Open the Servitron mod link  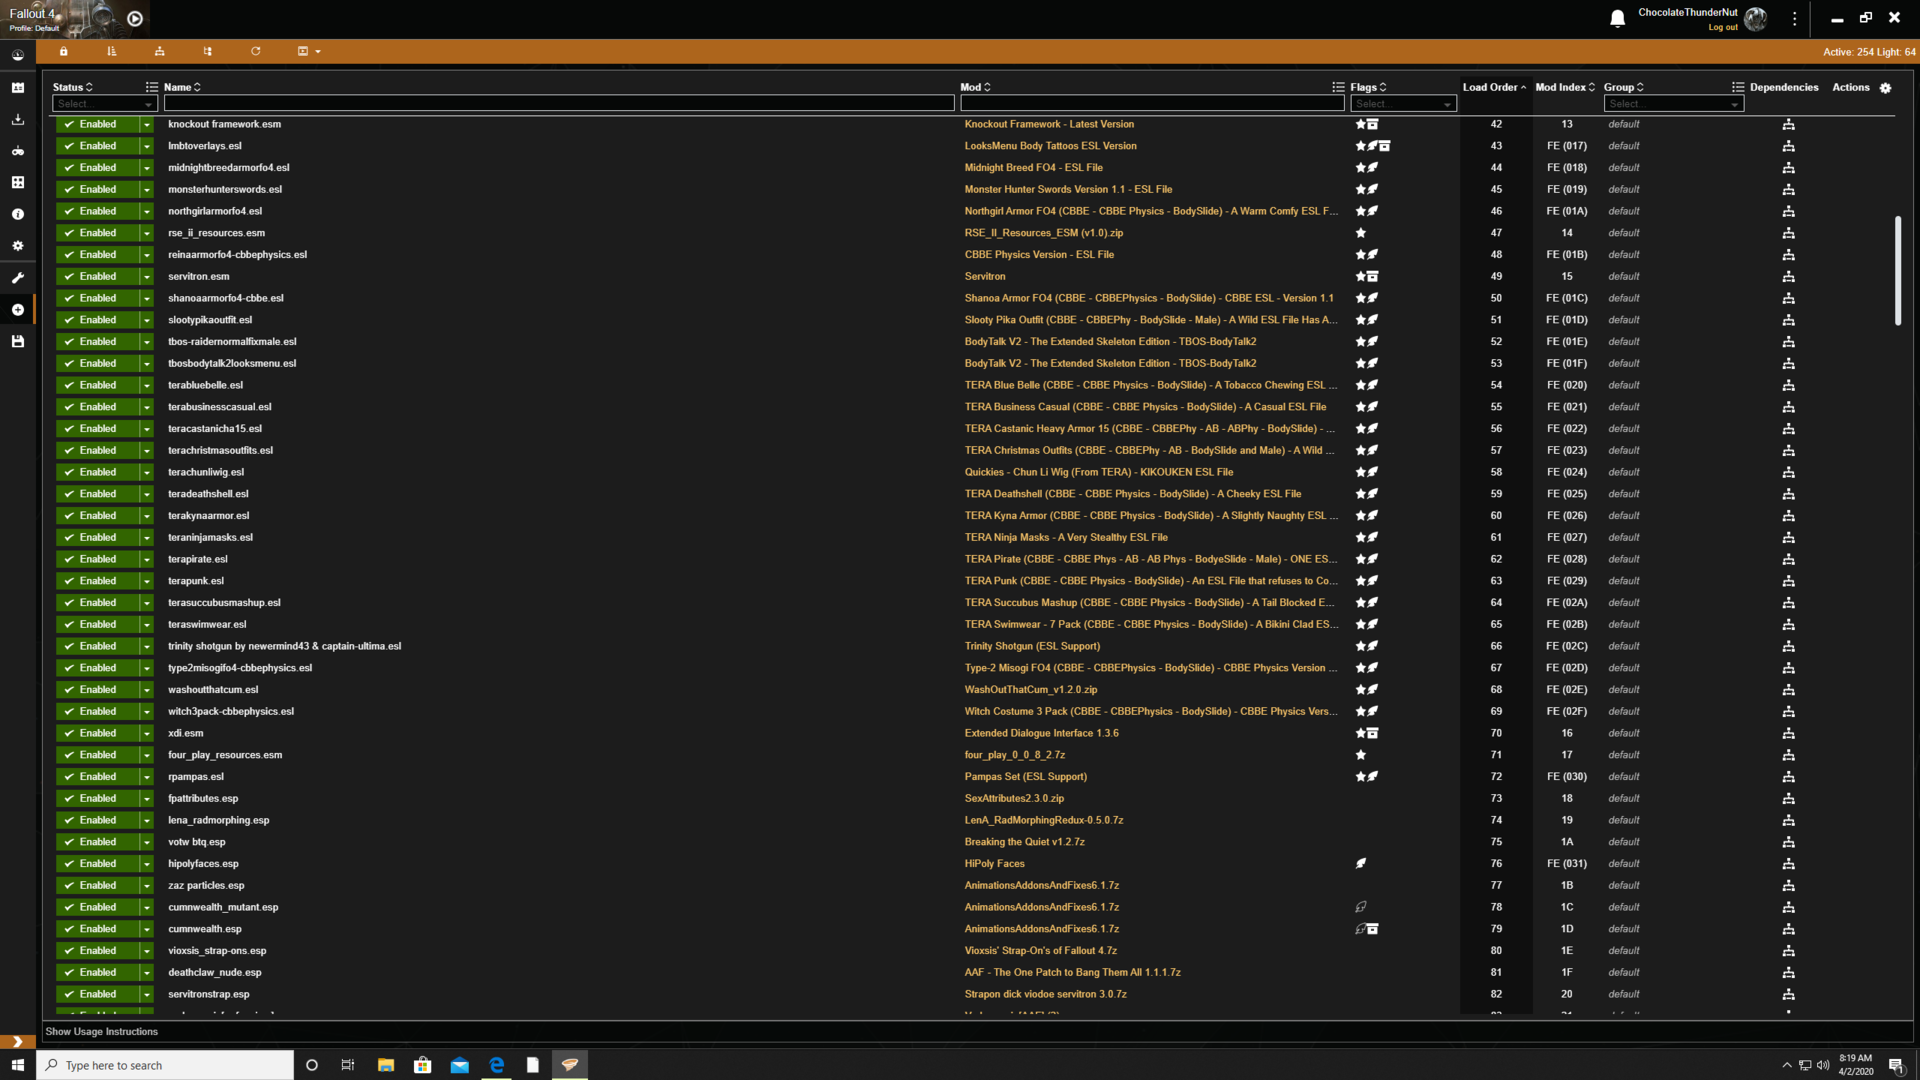click(x=985, y=277)
